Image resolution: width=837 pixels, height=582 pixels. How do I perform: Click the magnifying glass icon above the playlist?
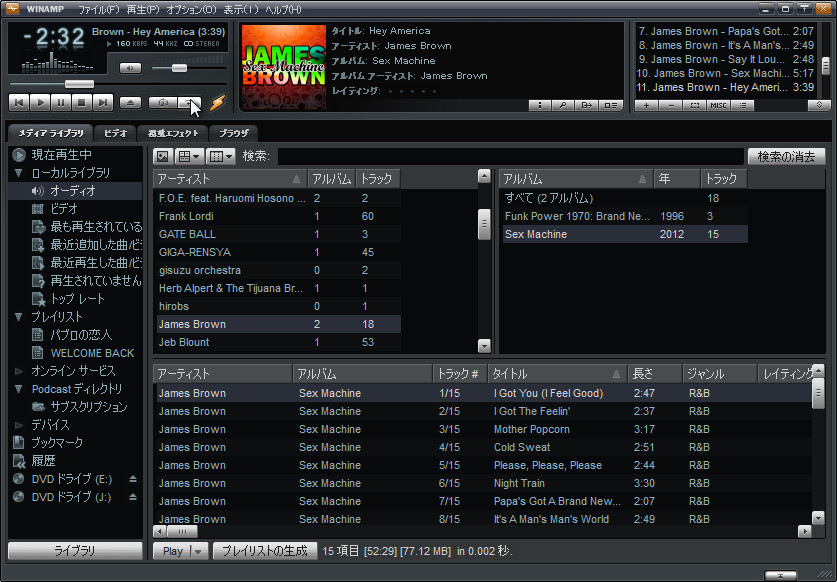pyautogui.click(x=563, y=105)
